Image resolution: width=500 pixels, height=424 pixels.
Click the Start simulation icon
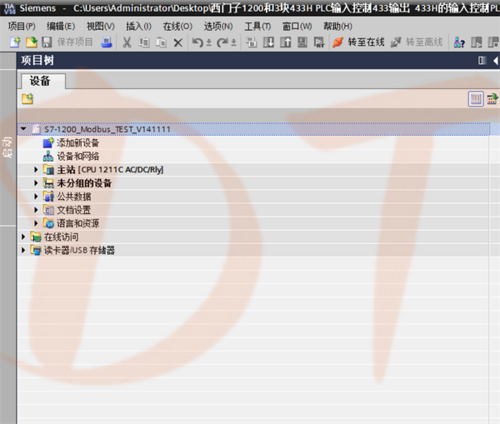tap(302, 42)
